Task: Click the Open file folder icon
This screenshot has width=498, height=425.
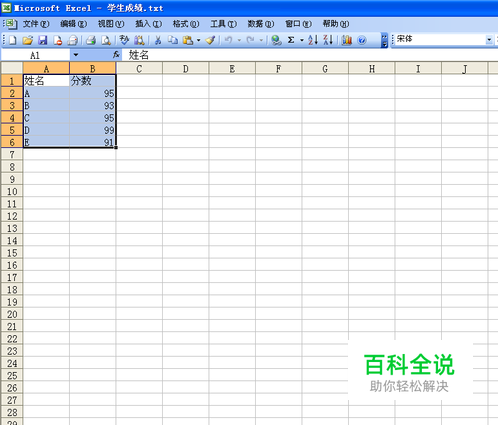Action: point(28,40)
